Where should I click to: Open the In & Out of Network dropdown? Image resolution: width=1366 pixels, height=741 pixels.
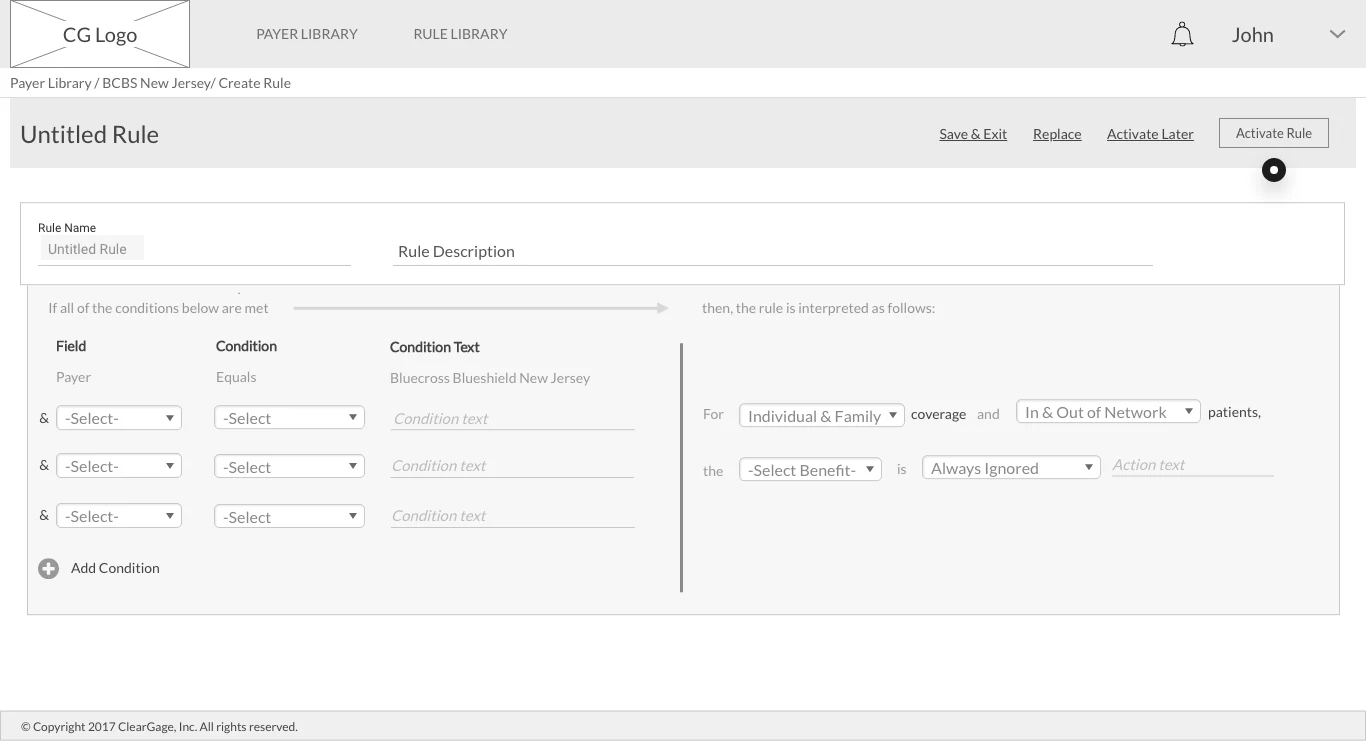tap(1108, 412)
